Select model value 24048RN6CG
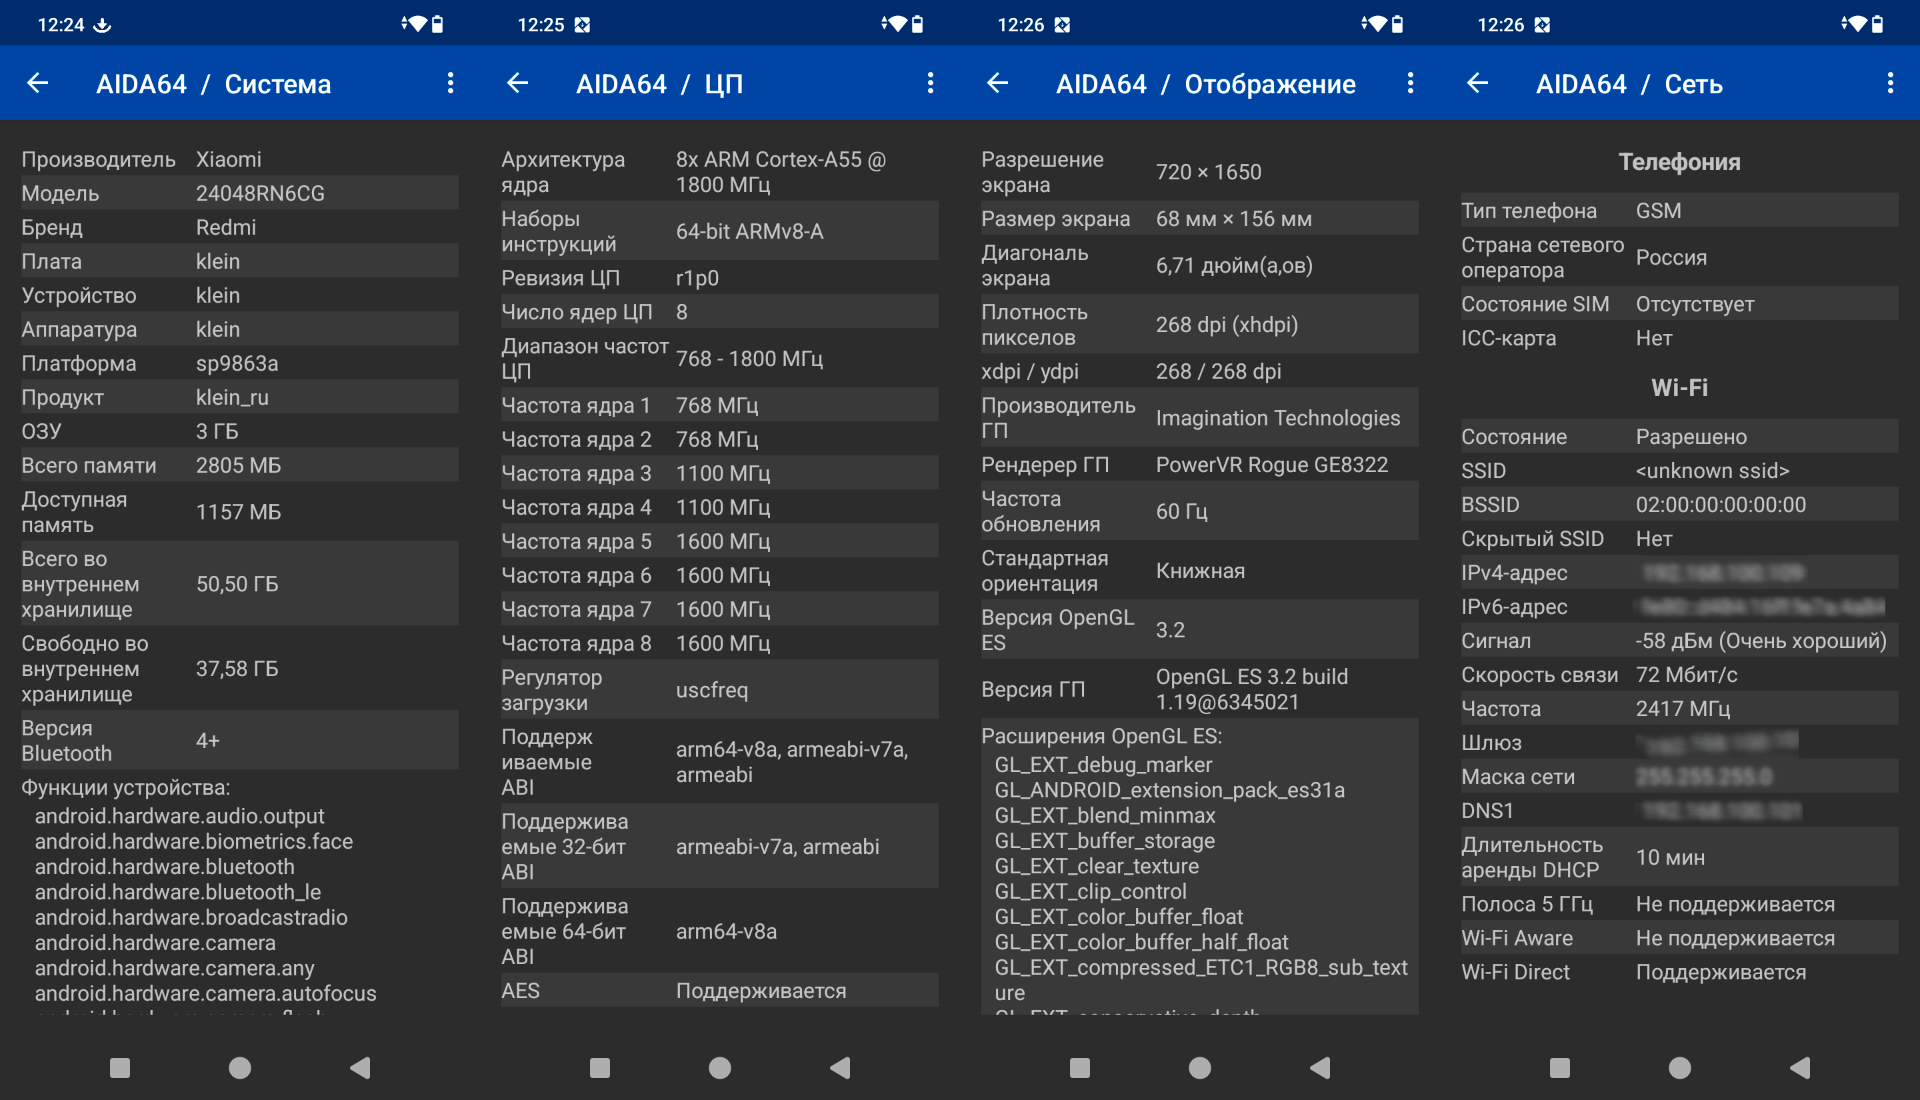Screen dimensions: 1920x1100 click(x=260, y=193)
